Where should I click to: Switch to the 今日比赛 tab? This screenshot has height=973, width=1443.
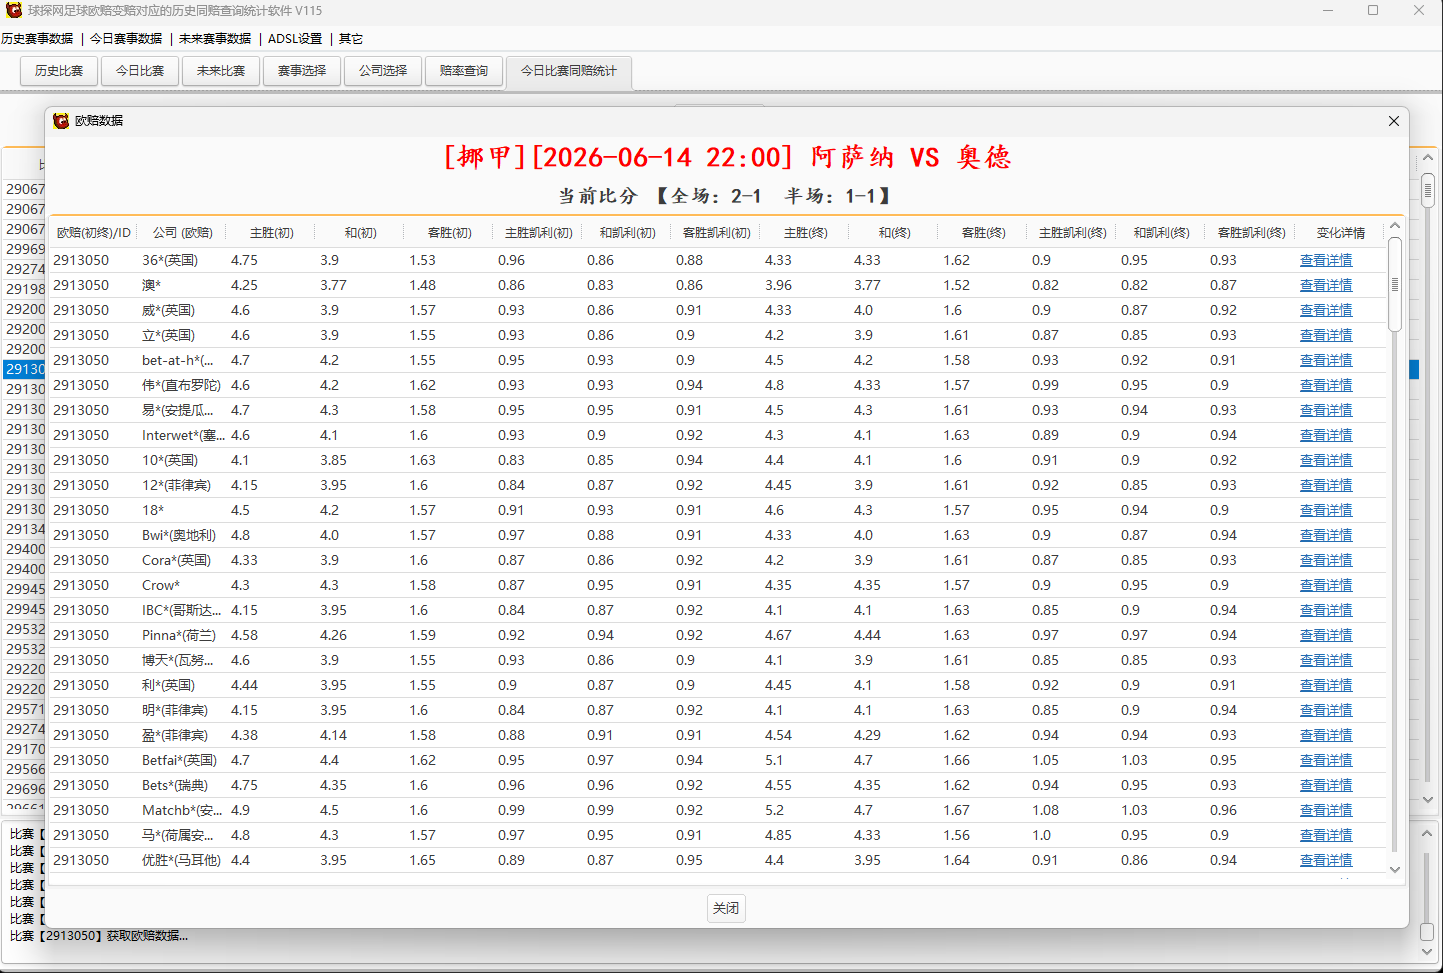140,71
